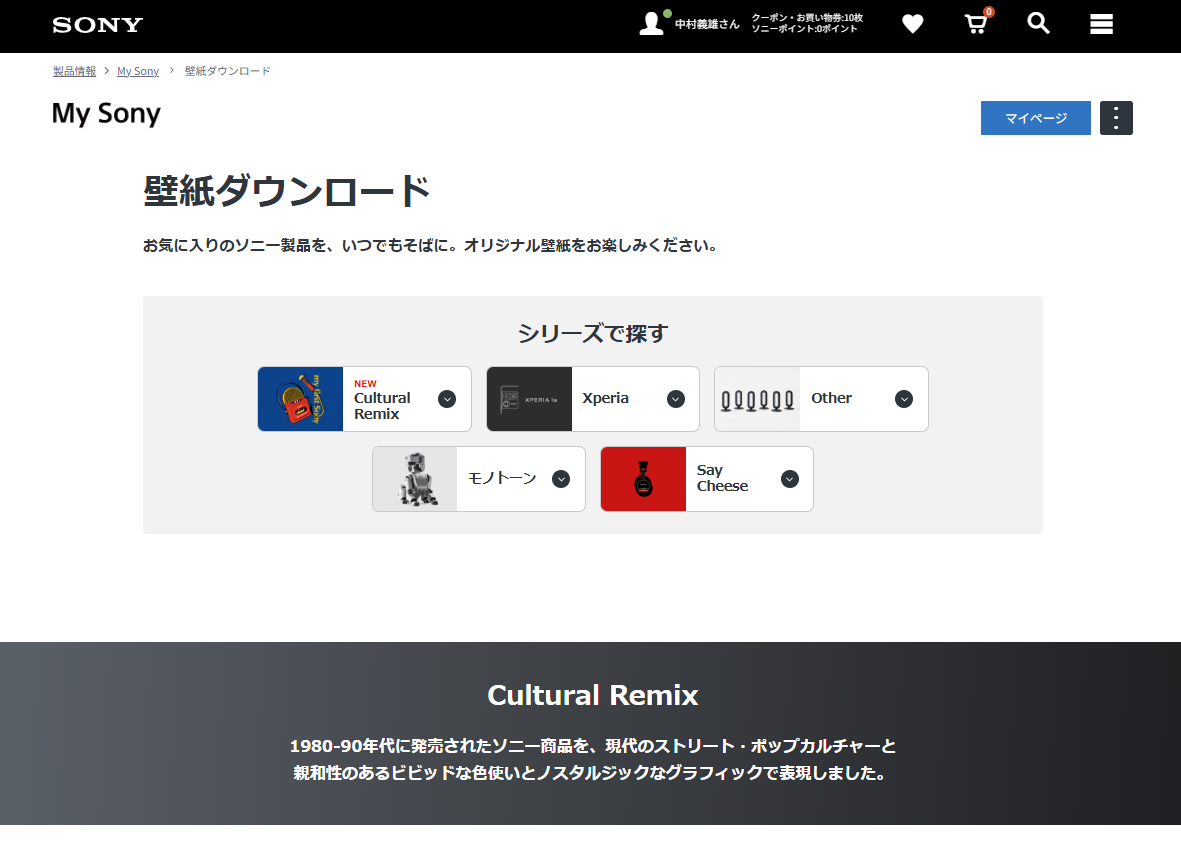Click the cart item count badge
The height and width of the screenshot is (863, 1181).
coord(989,11)
